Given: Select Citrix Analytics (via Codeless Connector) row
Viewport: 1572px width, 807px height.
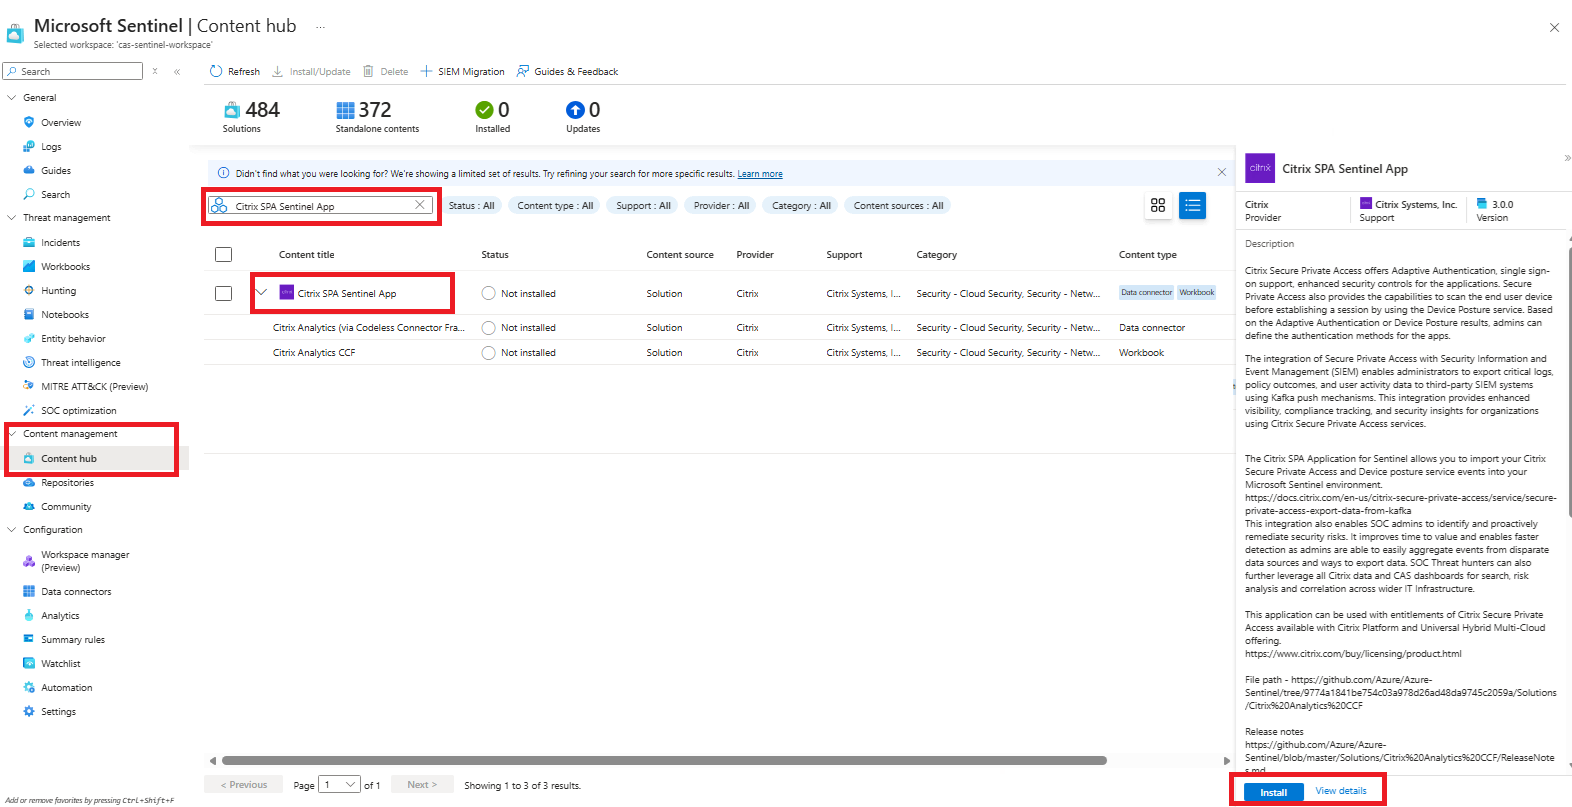Looking at the screenshot, I should [x=718, y=328].
